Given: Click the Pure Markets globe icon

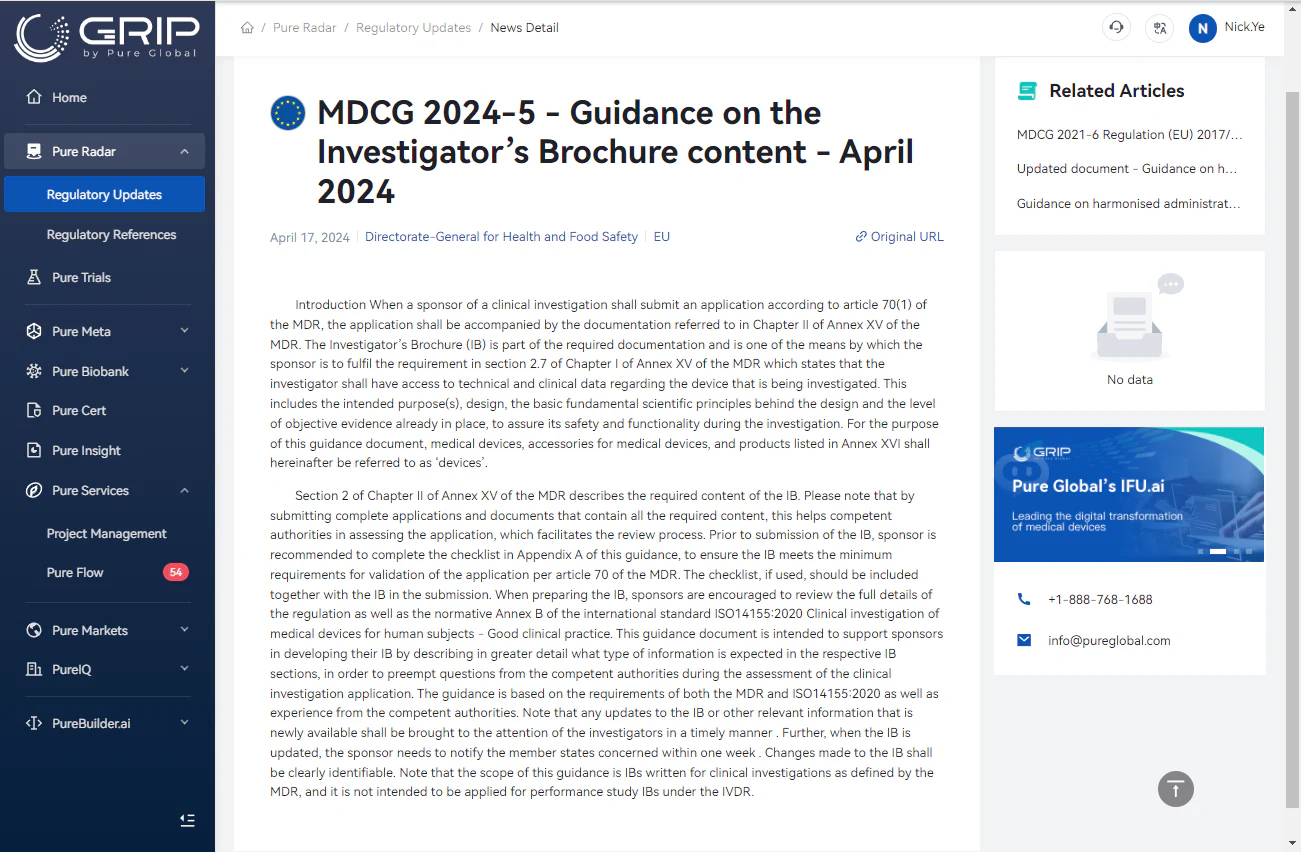Looking at the screenshot, I should click(x=34, y=630).
